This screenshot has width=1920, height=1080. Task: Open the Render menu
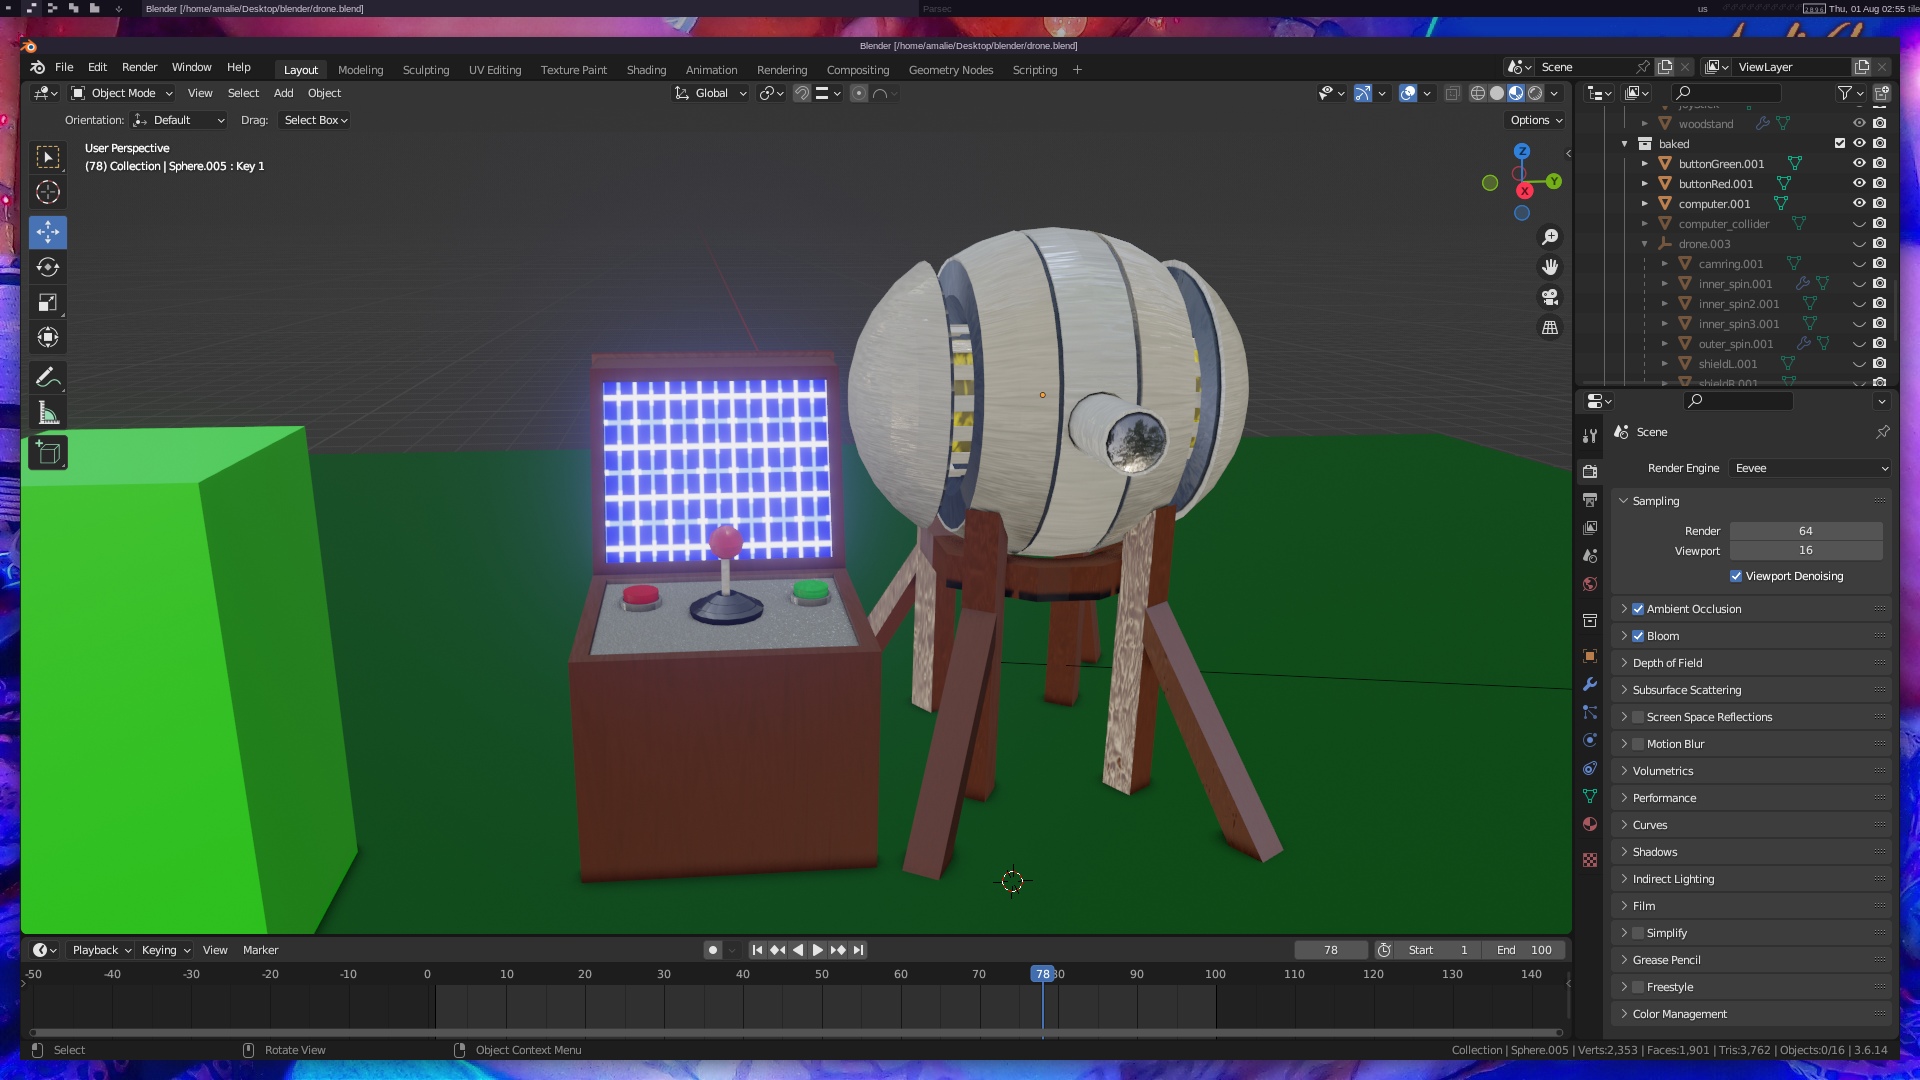click(139, 67)
